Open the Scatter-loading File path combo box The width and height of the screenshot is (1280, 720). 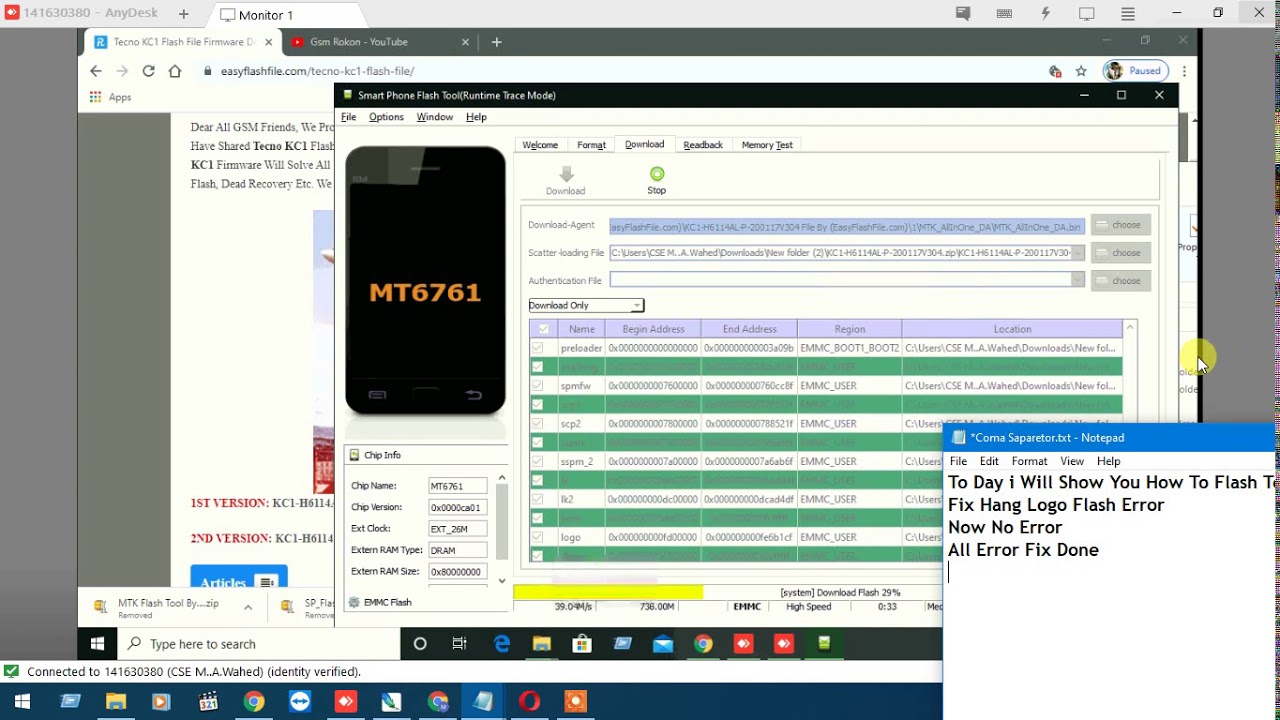[x=847, y=253]
